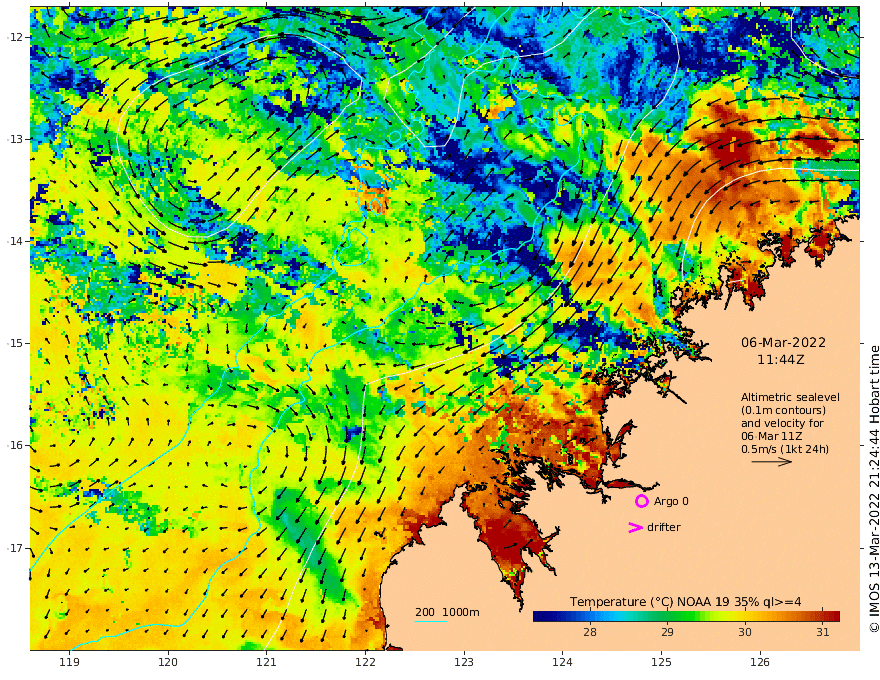The width and height of the screenshot is (880, 680).
Task: Click the longitude label 126
Action: (760, 662)
